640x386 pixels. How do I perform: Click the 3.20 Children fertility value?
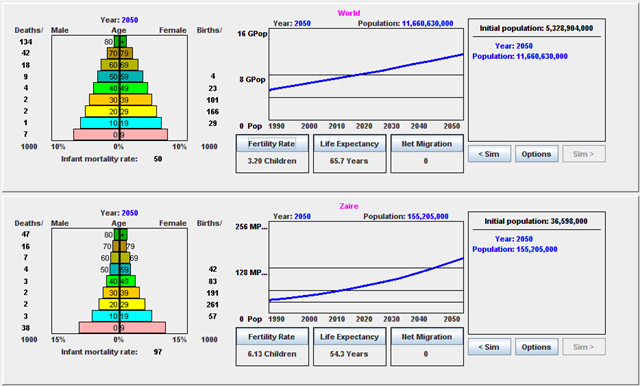[272, 161]
